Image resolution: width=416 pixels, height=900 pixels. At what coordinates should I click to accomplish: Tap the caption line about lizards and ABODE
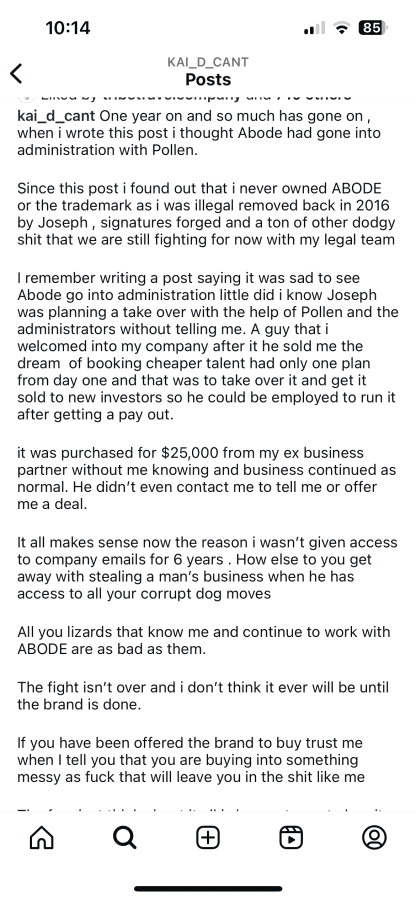click(204, 641)
